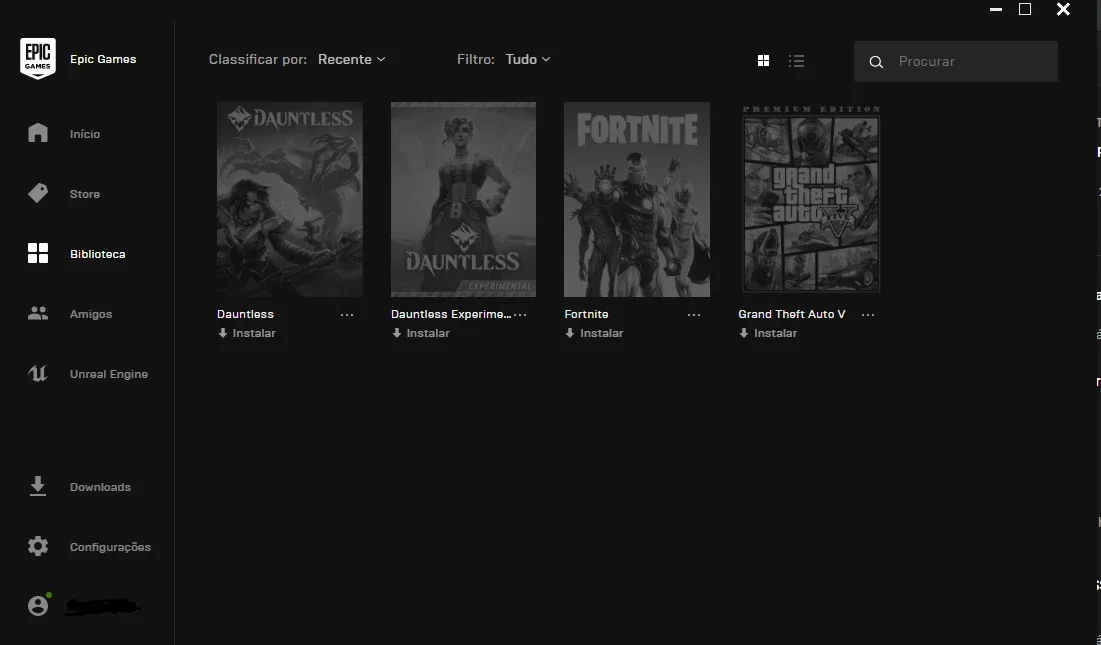Click the Epic Games header text
The width and height of the screenshot is (1101, 645).
click(x=103, y=59)
